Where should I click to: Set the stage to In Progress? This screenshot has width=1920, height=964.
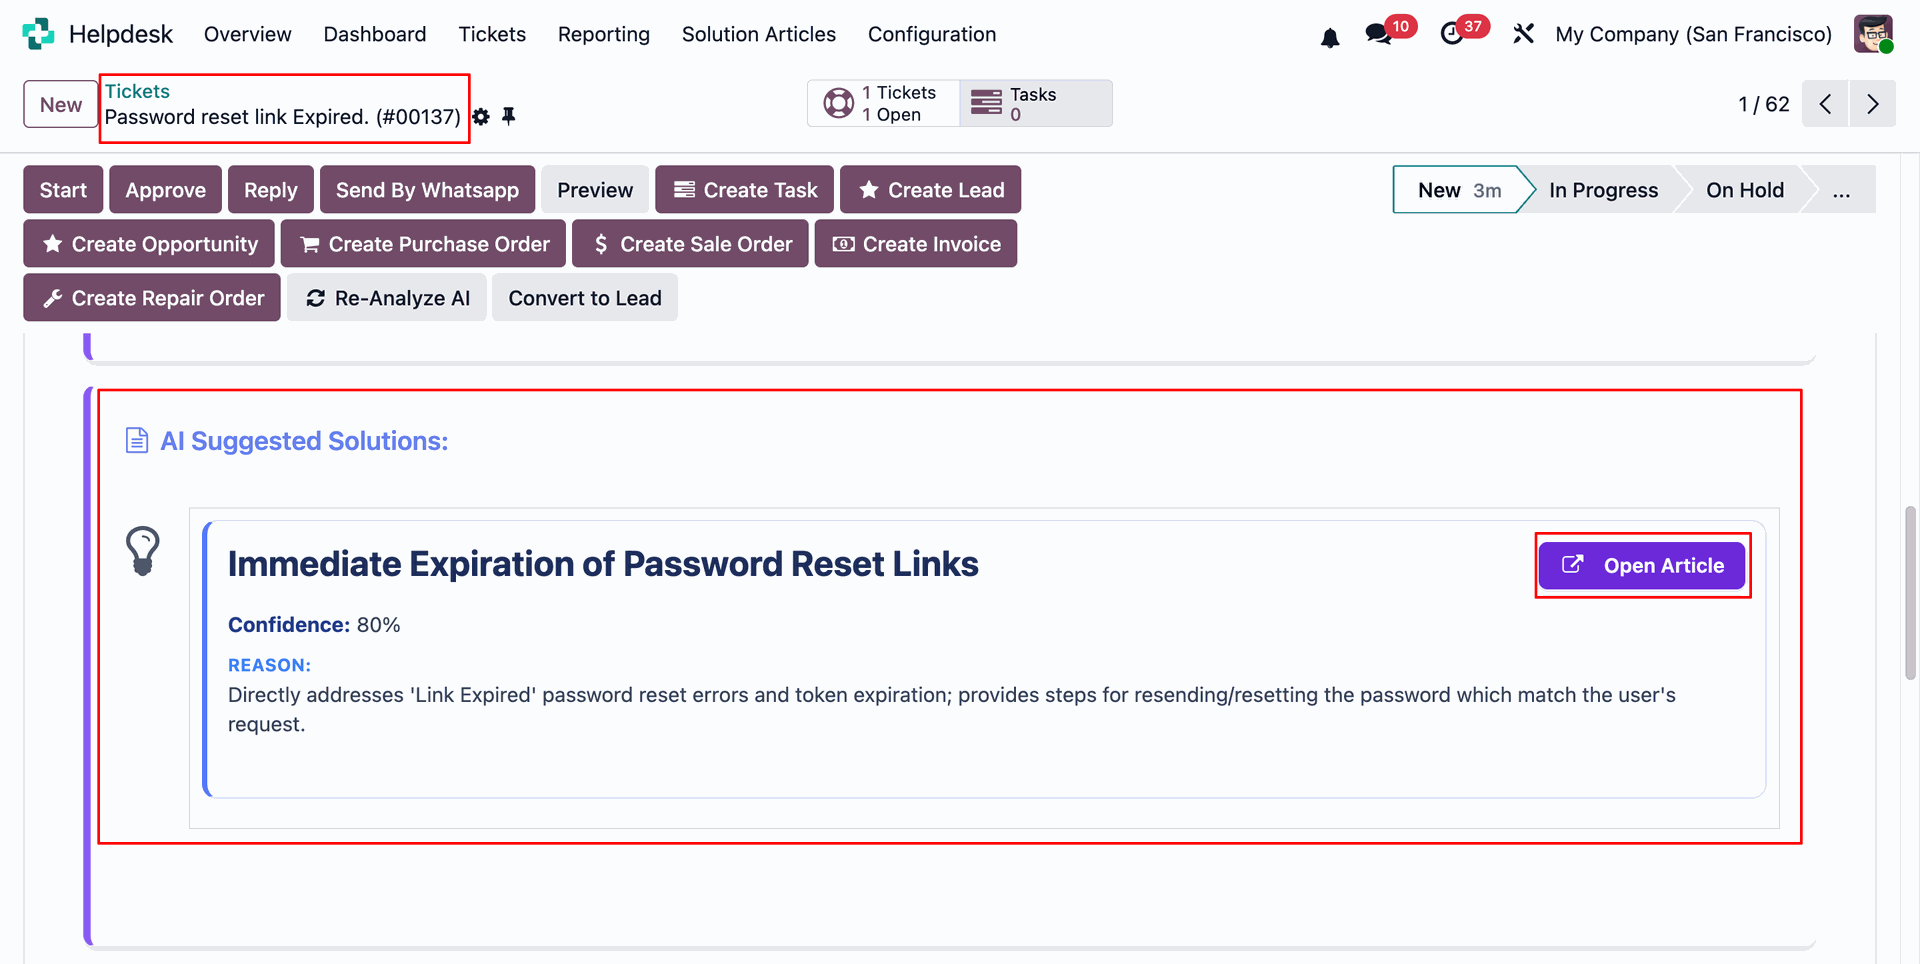tap(1603, 190)
